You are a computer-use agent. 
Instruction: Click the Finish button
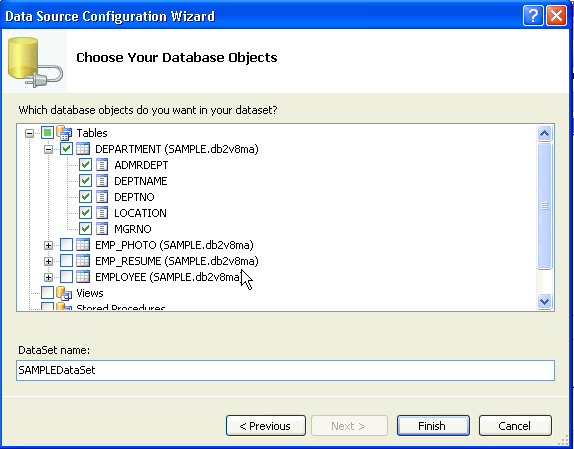tap(433, 426)
